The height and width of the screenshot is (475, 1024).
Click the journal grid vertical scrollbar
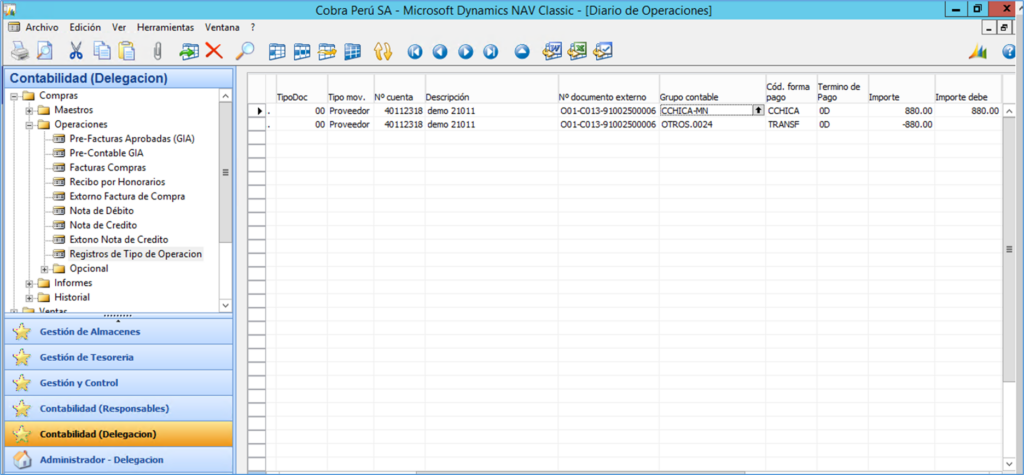(1008, 248)
